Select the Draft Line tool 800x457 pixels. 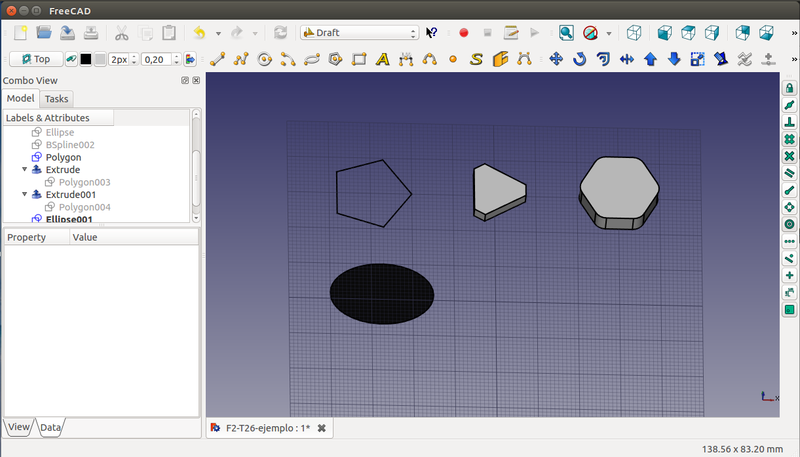217,59
